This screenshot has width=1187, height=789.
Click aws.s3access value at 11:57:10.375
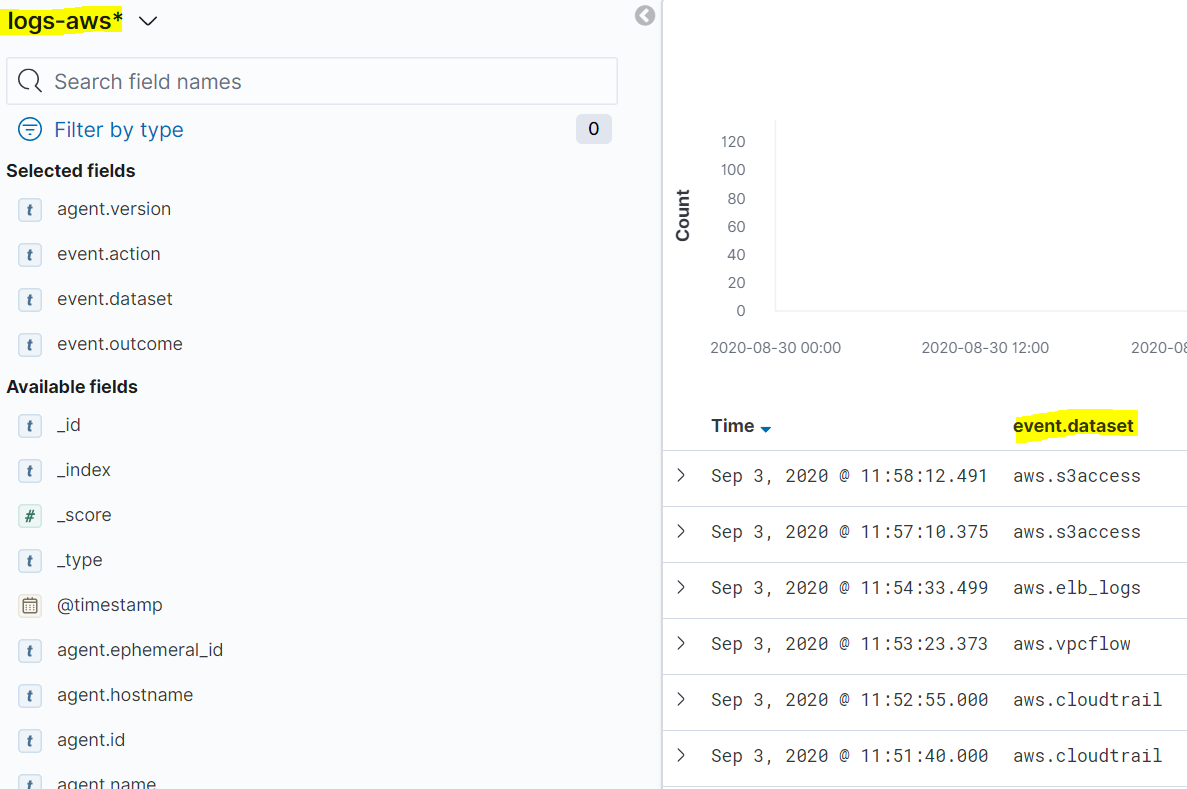pos(1076,532)
